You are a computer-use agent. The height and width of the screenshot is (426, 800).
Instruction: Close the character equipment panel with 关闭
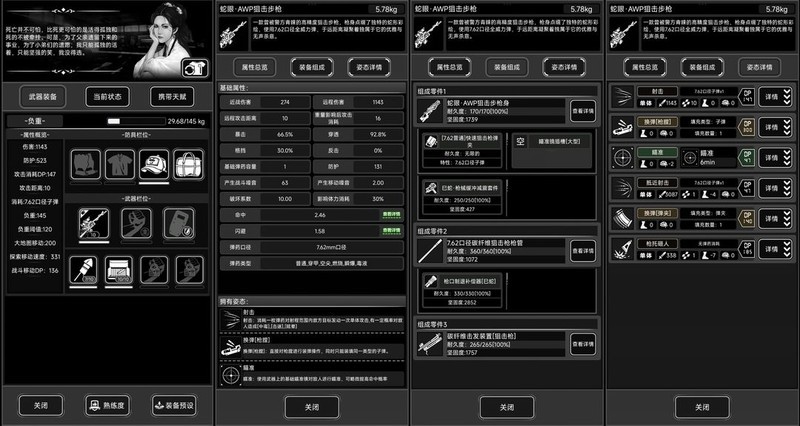(41, 406)
